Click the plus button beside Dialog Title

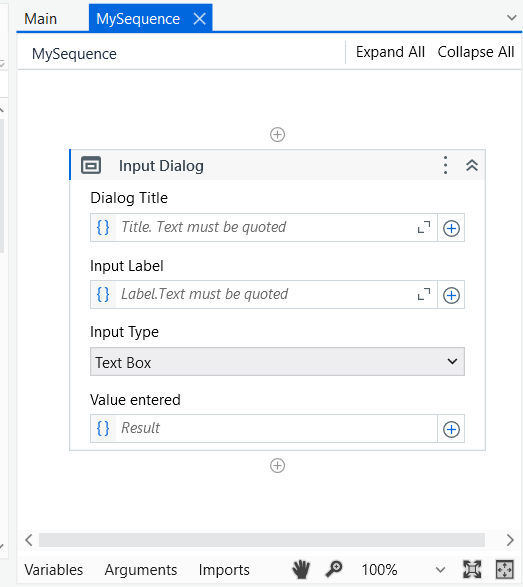pos(451,228)
